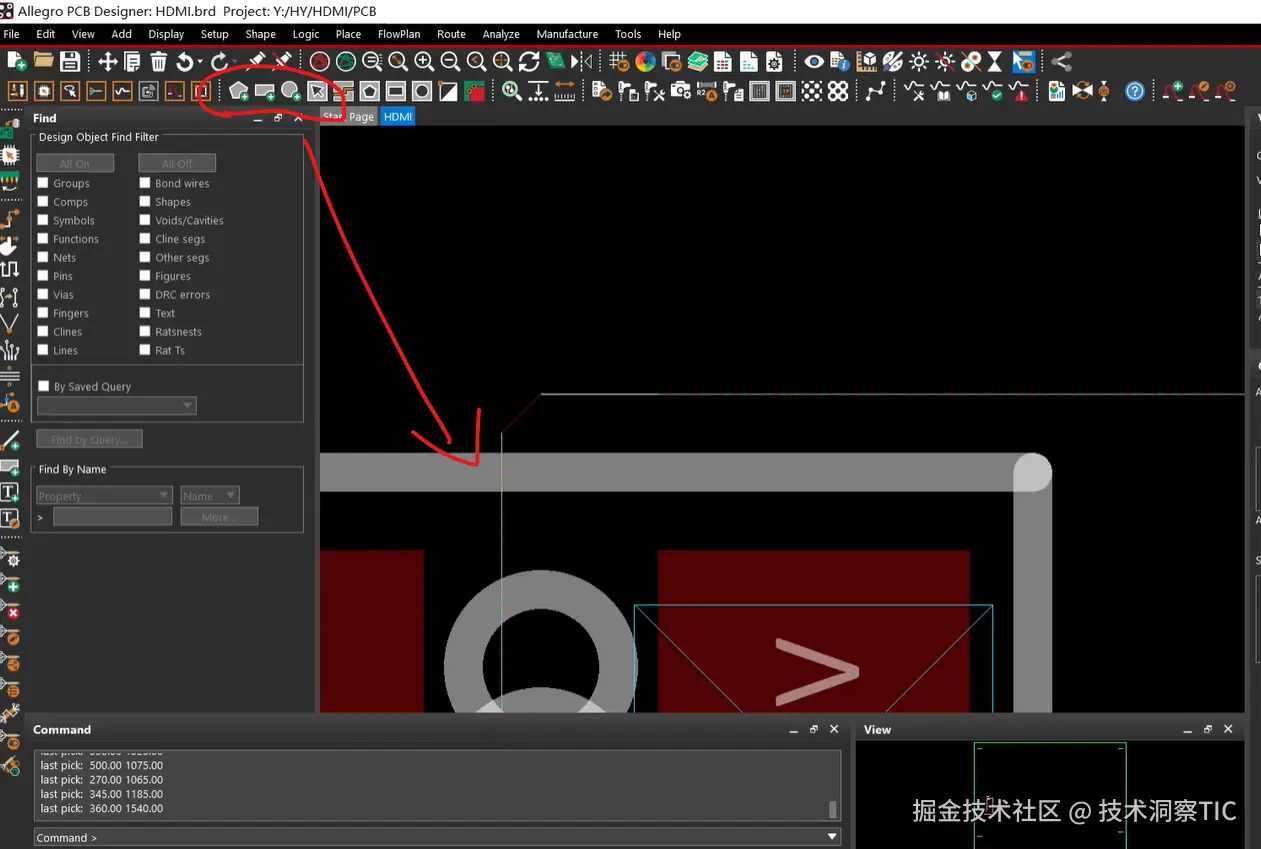Click the Delete trash-can icon

(159, 61)
